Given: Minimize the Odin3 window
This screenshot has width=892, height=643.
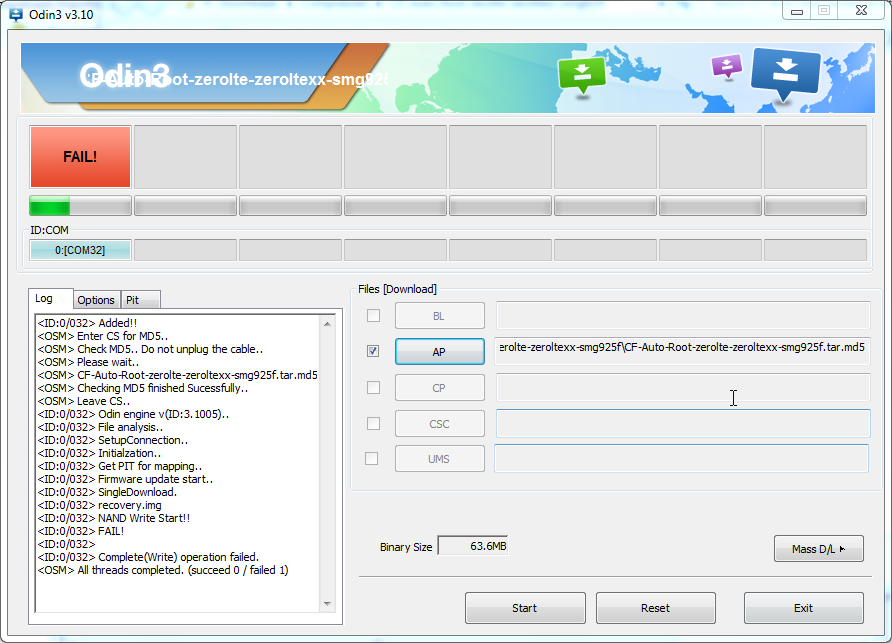Looking at the screenshot, I should (x=796, y=11).
